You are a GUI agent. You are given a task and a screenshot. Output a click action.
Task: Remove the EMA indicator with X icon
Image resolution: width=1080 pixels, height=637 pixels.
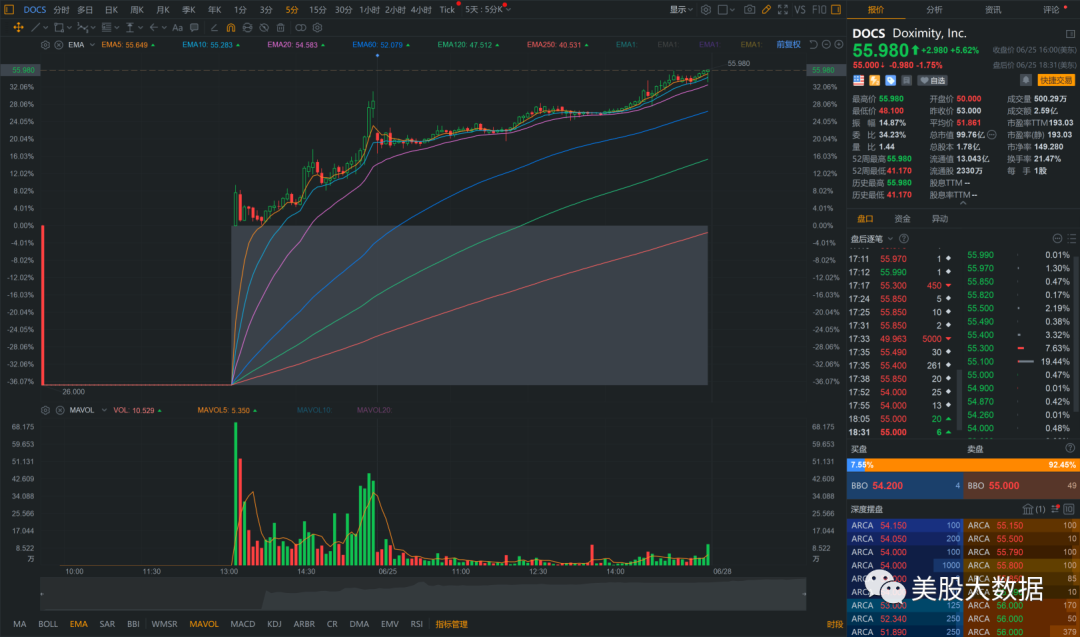59,45
